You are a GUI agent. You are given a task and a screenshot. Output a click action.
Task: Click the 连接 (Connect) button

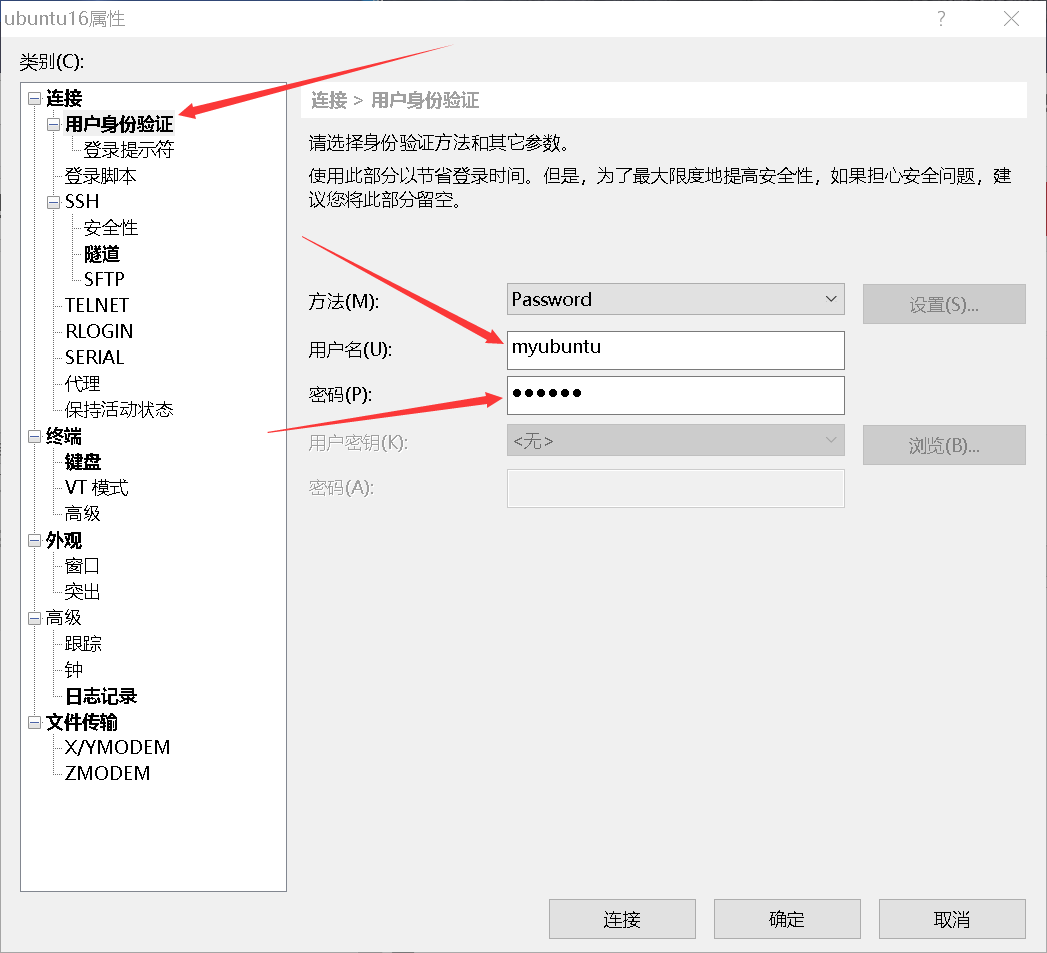(x=622, y=918)
